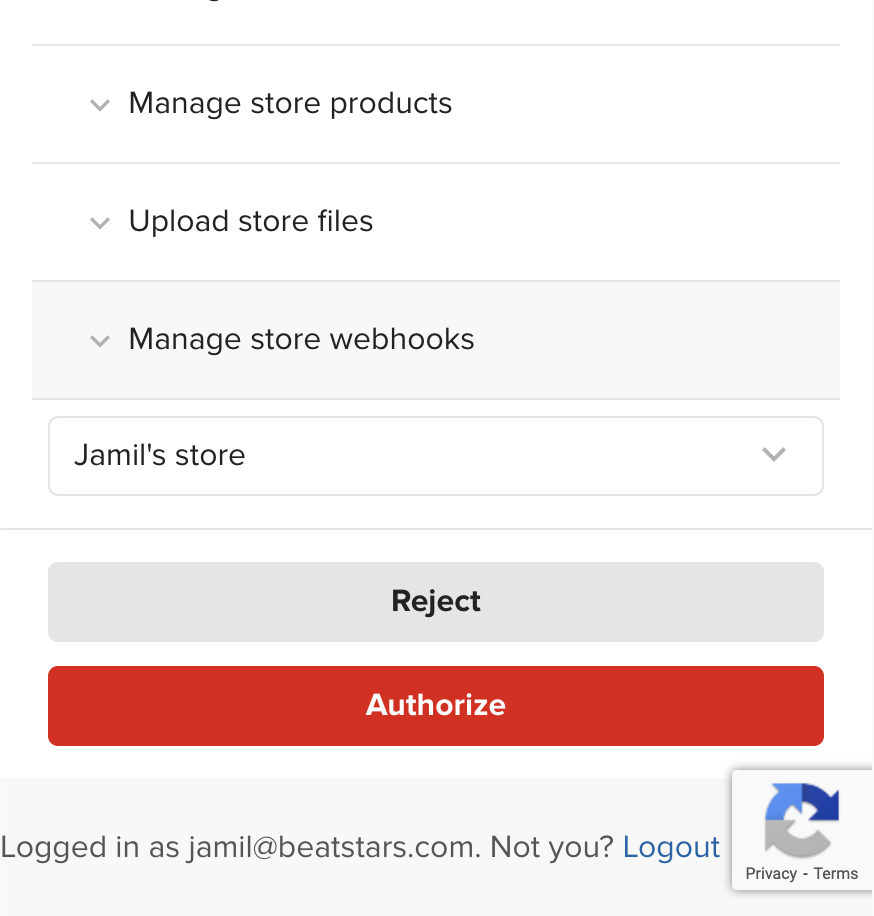Click the reCAPTCHA logo badge
The width and height of the screenshot is (874, 916).
[x=802, y=819]
